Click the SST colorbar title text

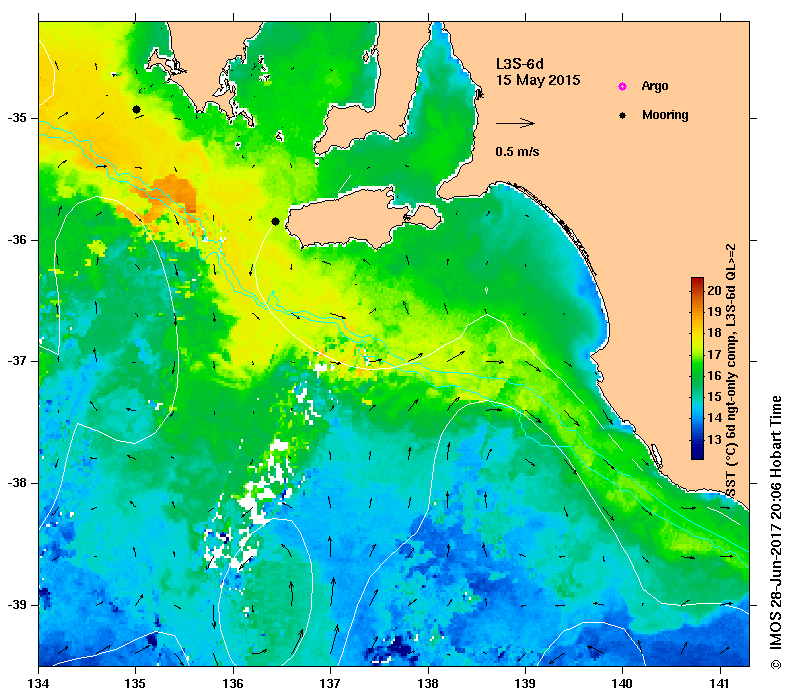(731, 371)
